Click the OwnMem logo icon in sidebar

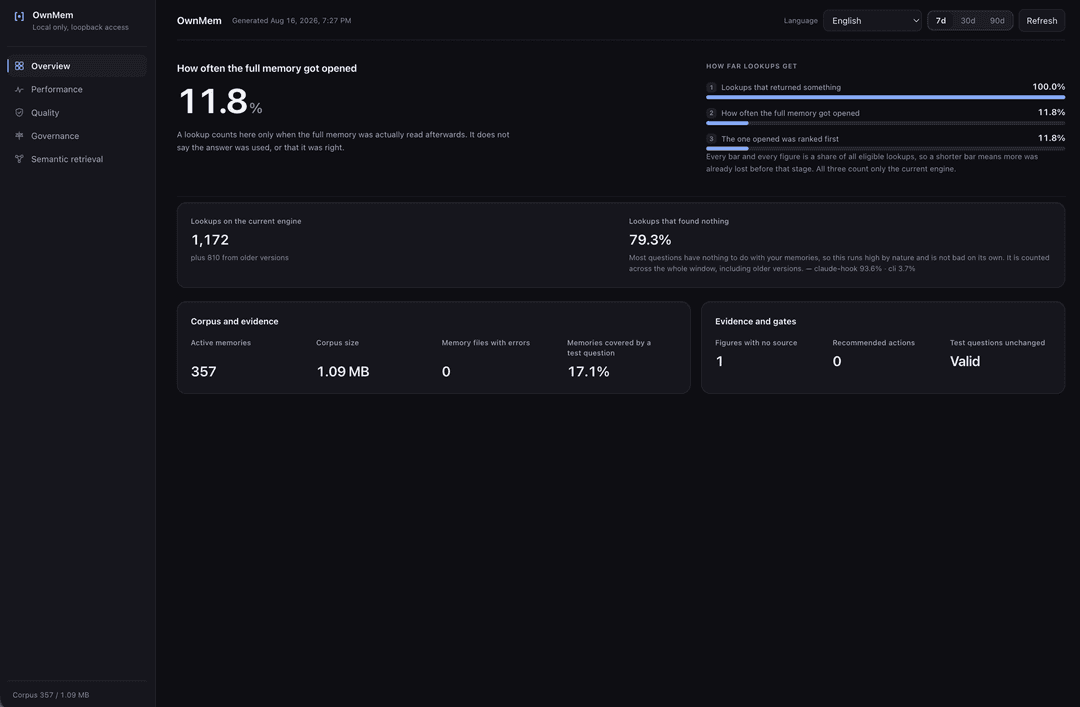[19, 16]
